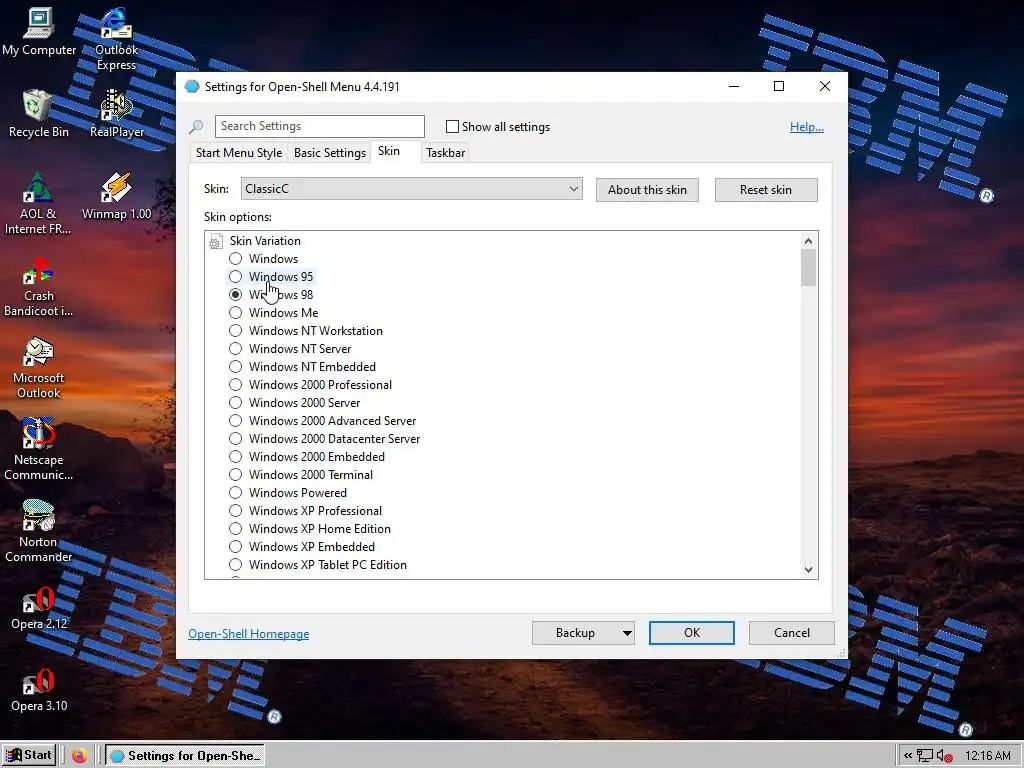Image resolution: width=1024 pixels, height=768 pixels.
Task: Pick Windows XP Home Edition
Action: tap(235, 529)
